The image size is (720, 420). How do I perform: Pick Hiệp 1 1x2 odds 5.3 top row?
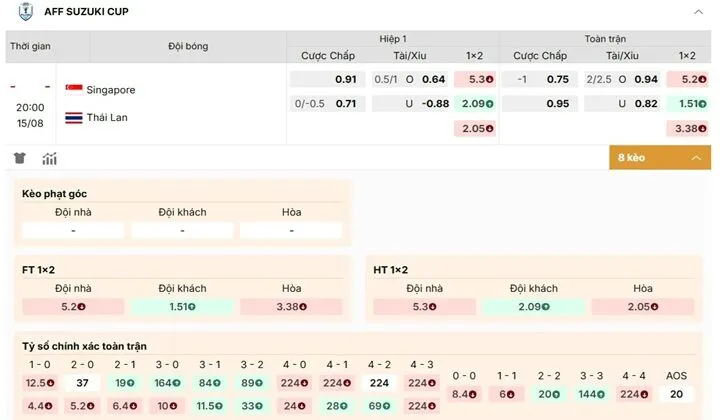pyautogui.click(x=475, y=79)
